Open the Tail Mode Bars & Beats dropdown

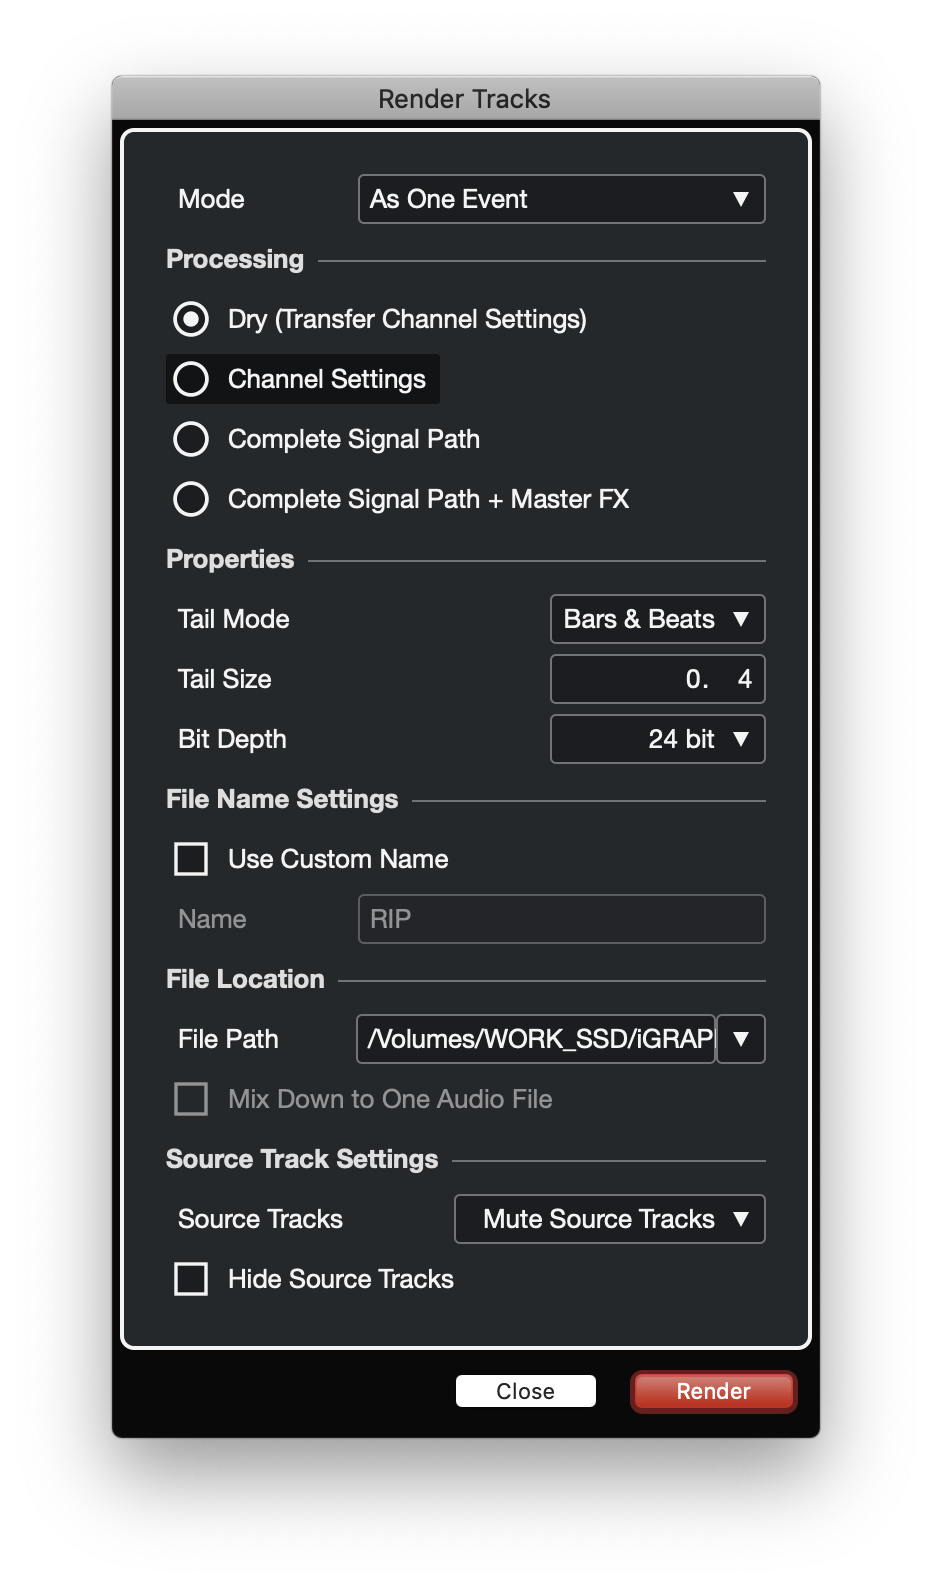pyautogui.click(x=657, y=619)
